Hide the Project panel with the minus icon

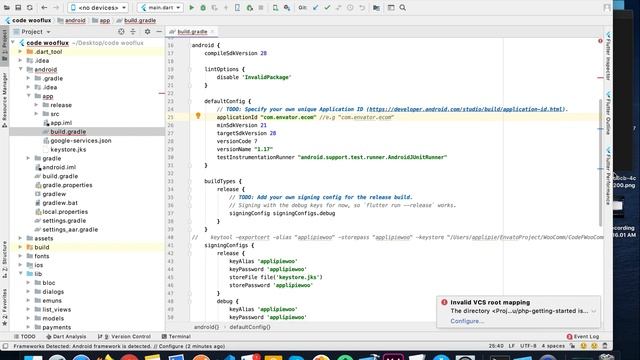tap(159, 31)
